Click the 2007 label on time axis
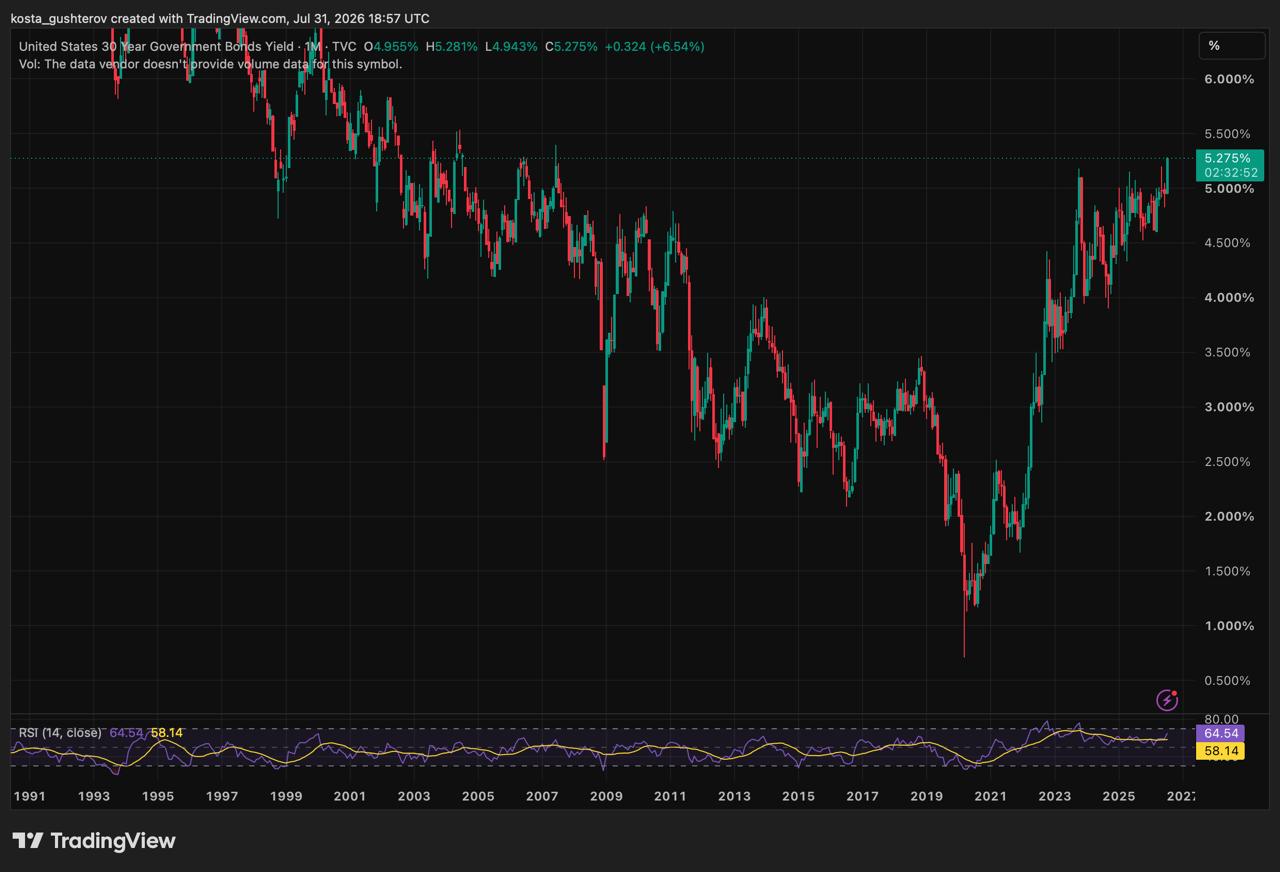Image resolution: width=1280 pixels, height=872 pixels. (x=542, y=796)
